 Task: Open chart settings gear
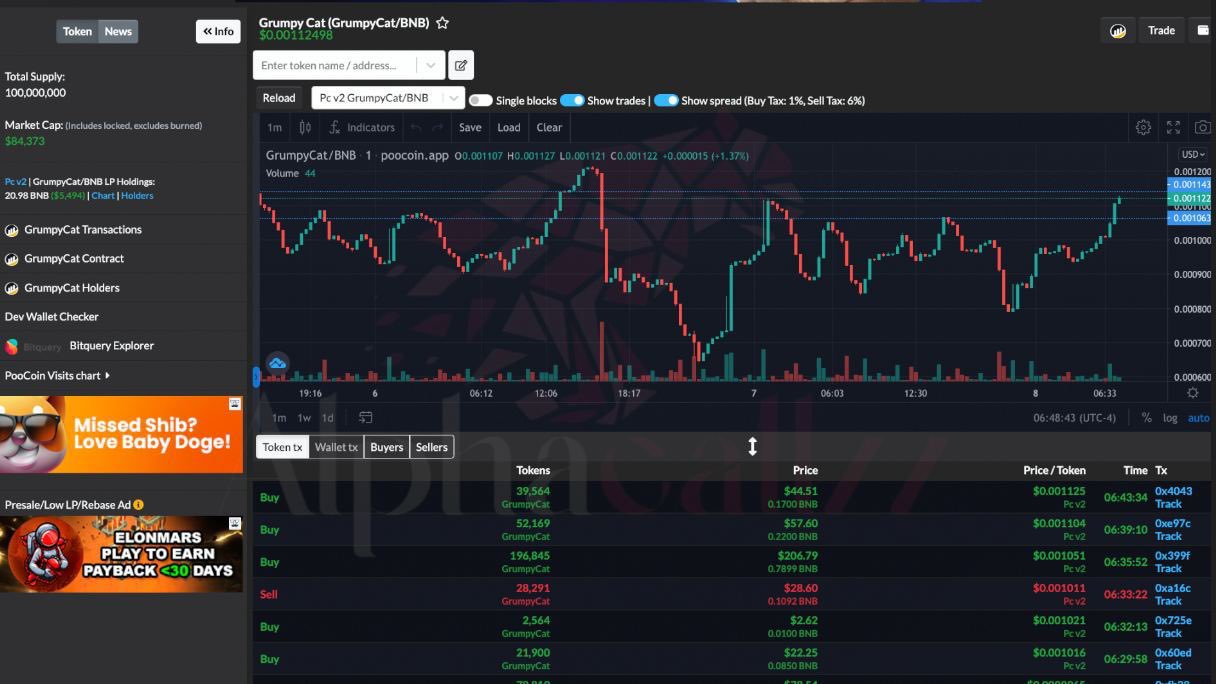(1143, 127)
